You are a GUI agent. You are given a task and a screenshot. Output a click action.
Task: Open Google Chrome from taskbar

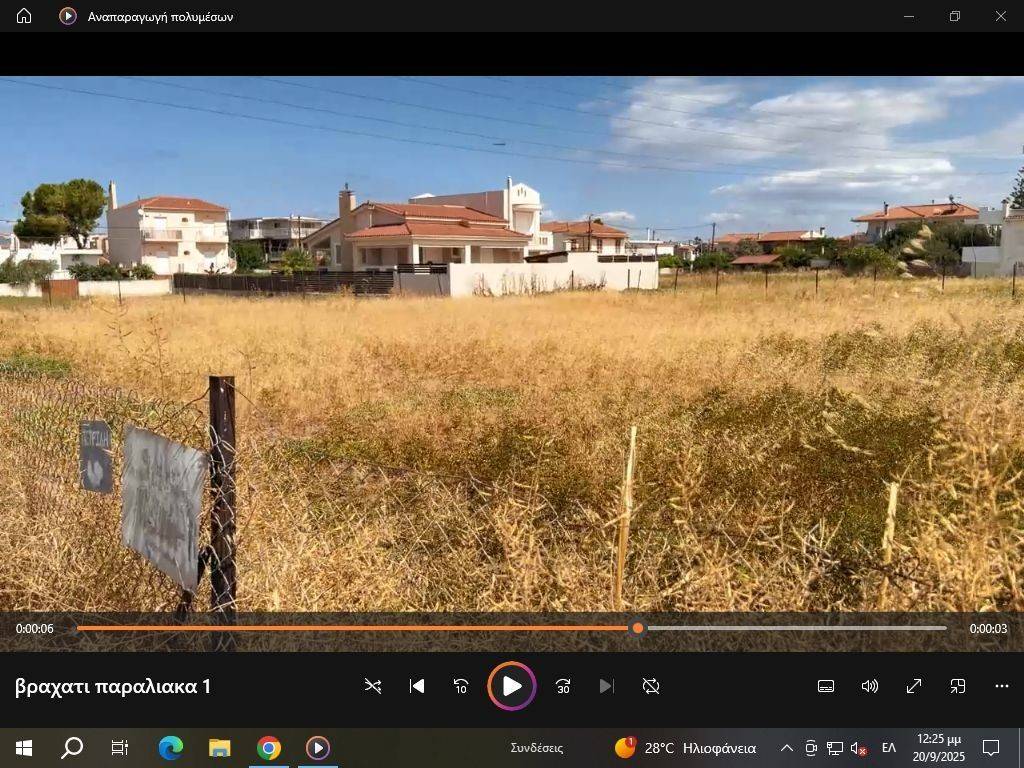(x=268, y=748)
